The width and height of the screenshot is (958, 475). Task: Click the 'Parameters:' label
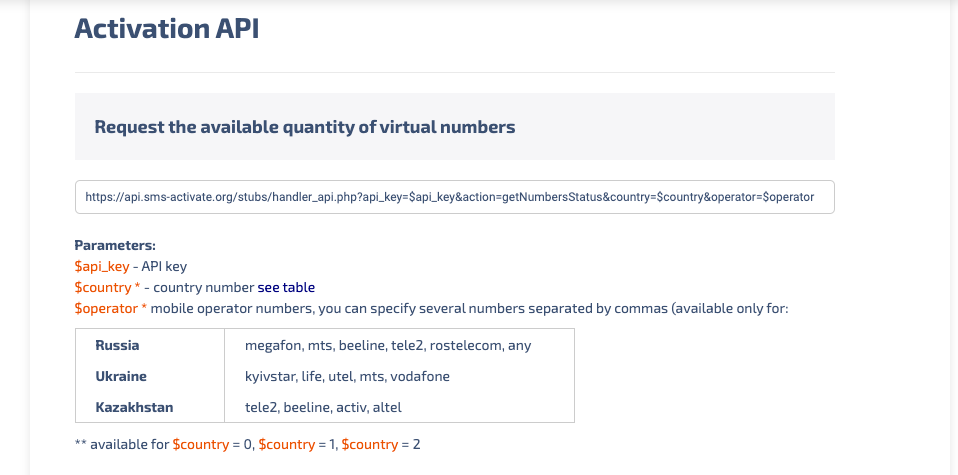(x=115, y=245)
